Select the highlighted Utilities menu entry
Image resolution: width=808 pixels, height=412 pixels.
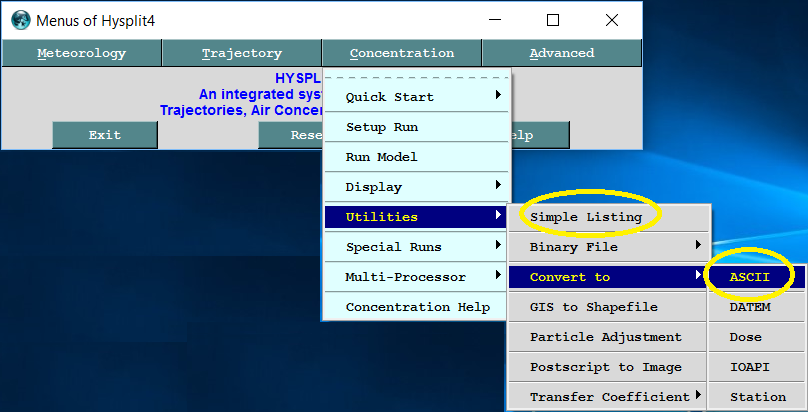(416, 217)
